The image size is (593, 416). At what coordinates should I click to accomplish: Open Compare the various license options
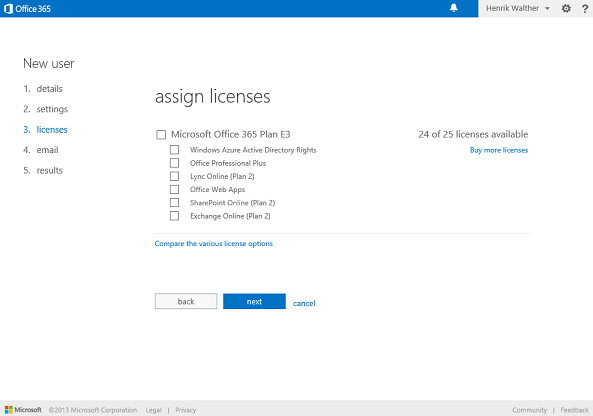[214, 244]
